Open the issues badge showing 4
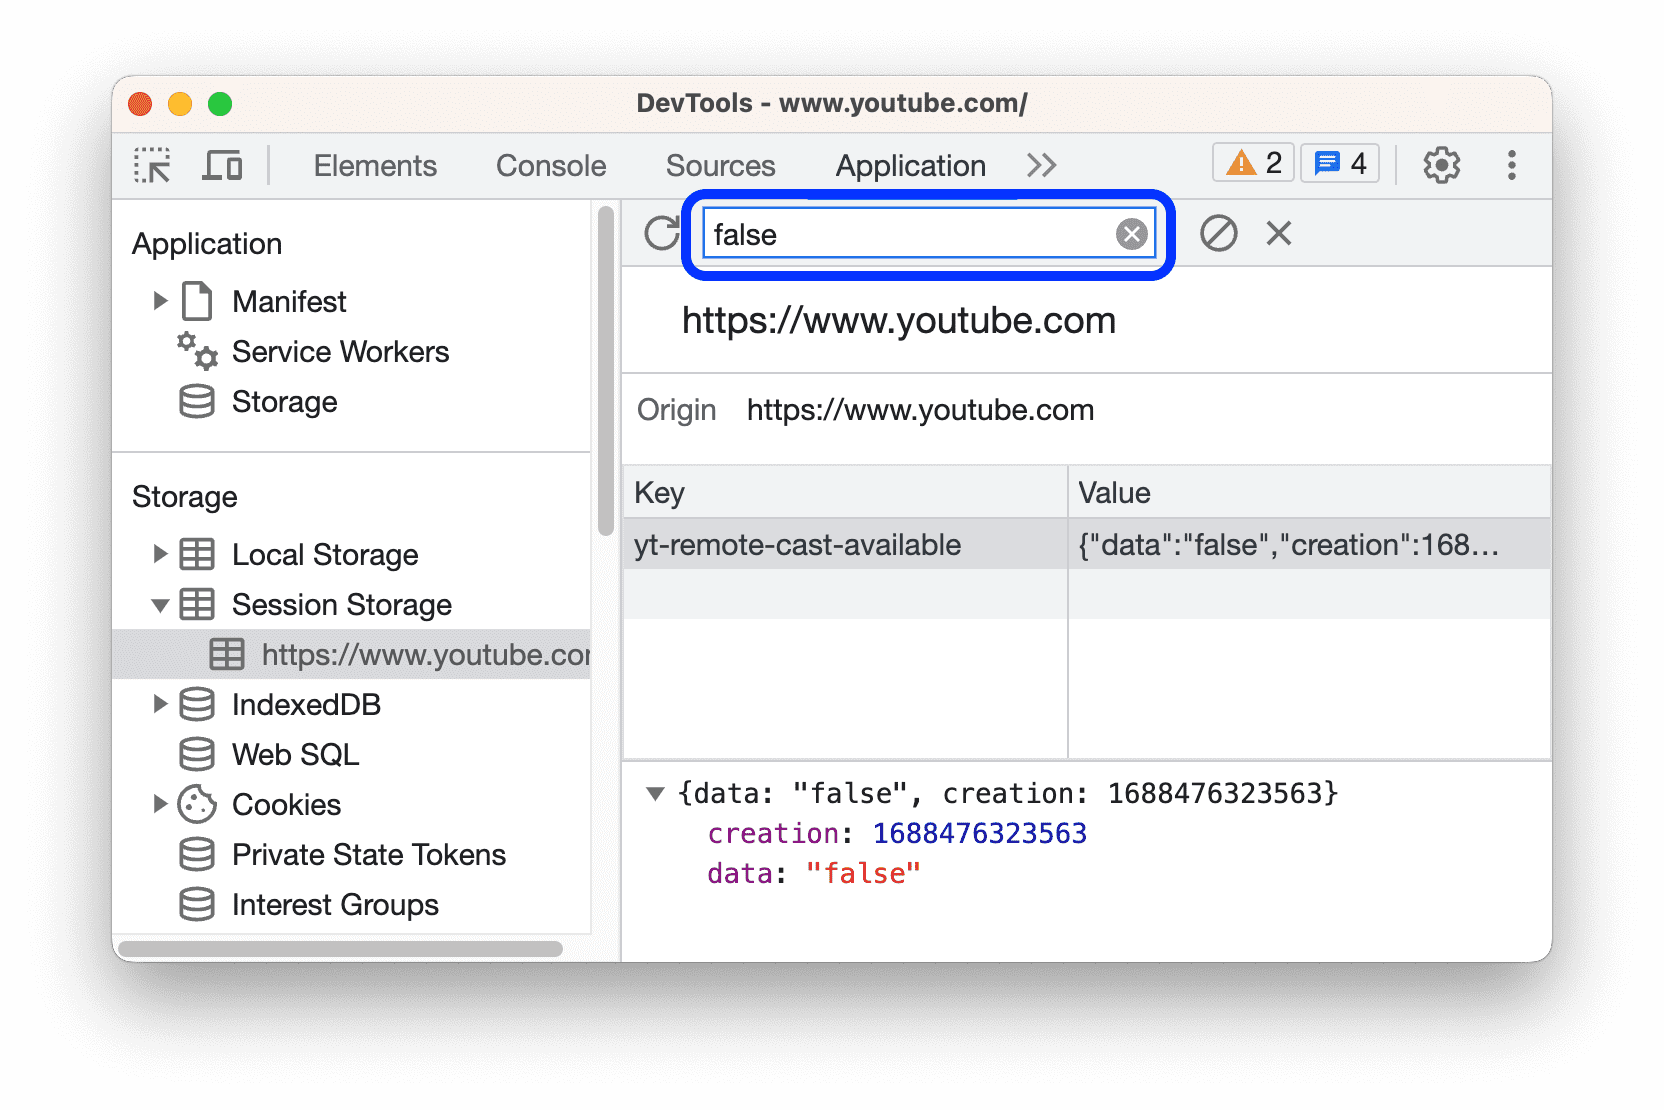 [1339, 162]
